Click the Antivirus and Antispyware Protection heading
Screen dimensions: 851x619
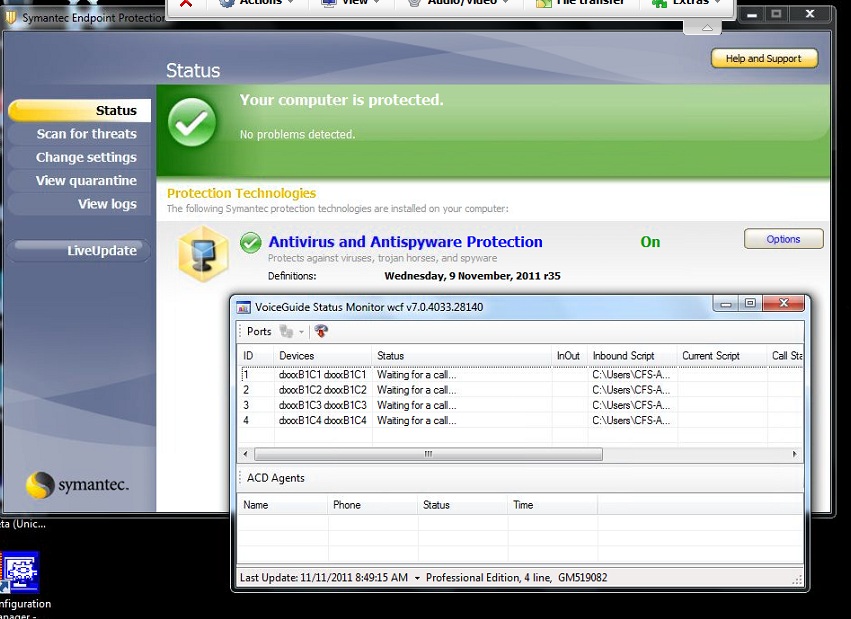[x=405, y=242]
